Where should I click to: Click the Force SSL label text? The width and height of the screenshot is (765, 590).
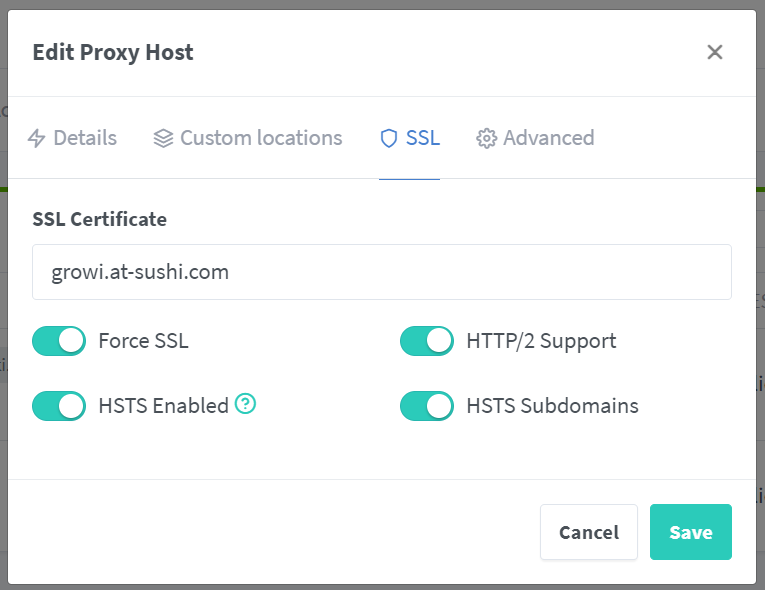(x=143, y=341)
